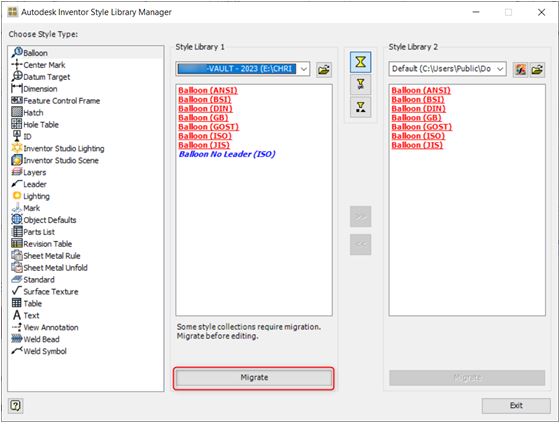Select Balloon (ANSI) in Style Library 2

point(421,90)
